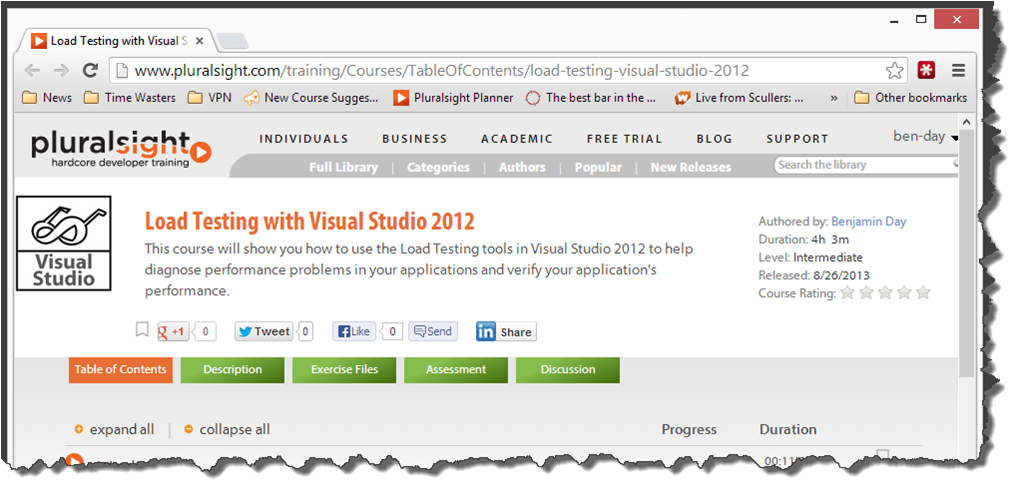
Task: Switch to the Discussion tab
Action: [x=568, y=370]
